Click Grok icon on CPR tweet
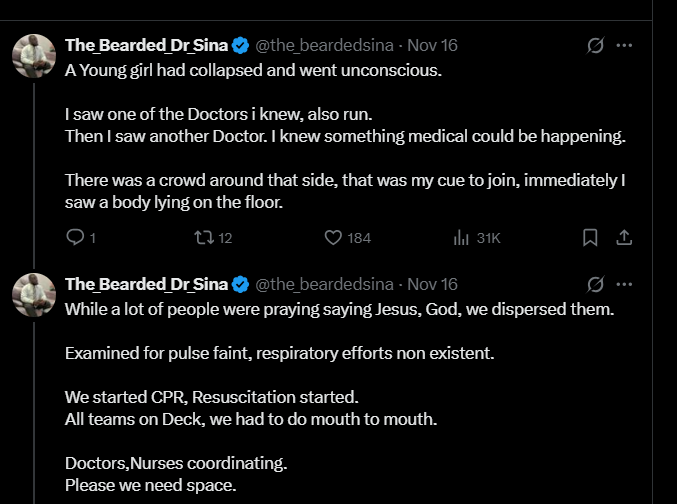The width and height of the screenshot is (677, 504). (595, 284)
